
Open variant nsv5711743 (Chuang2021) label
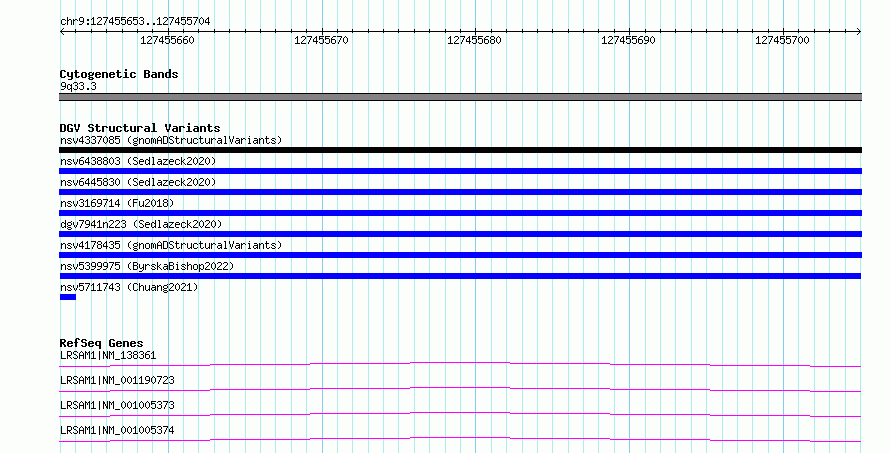click(x=129, y=287)
